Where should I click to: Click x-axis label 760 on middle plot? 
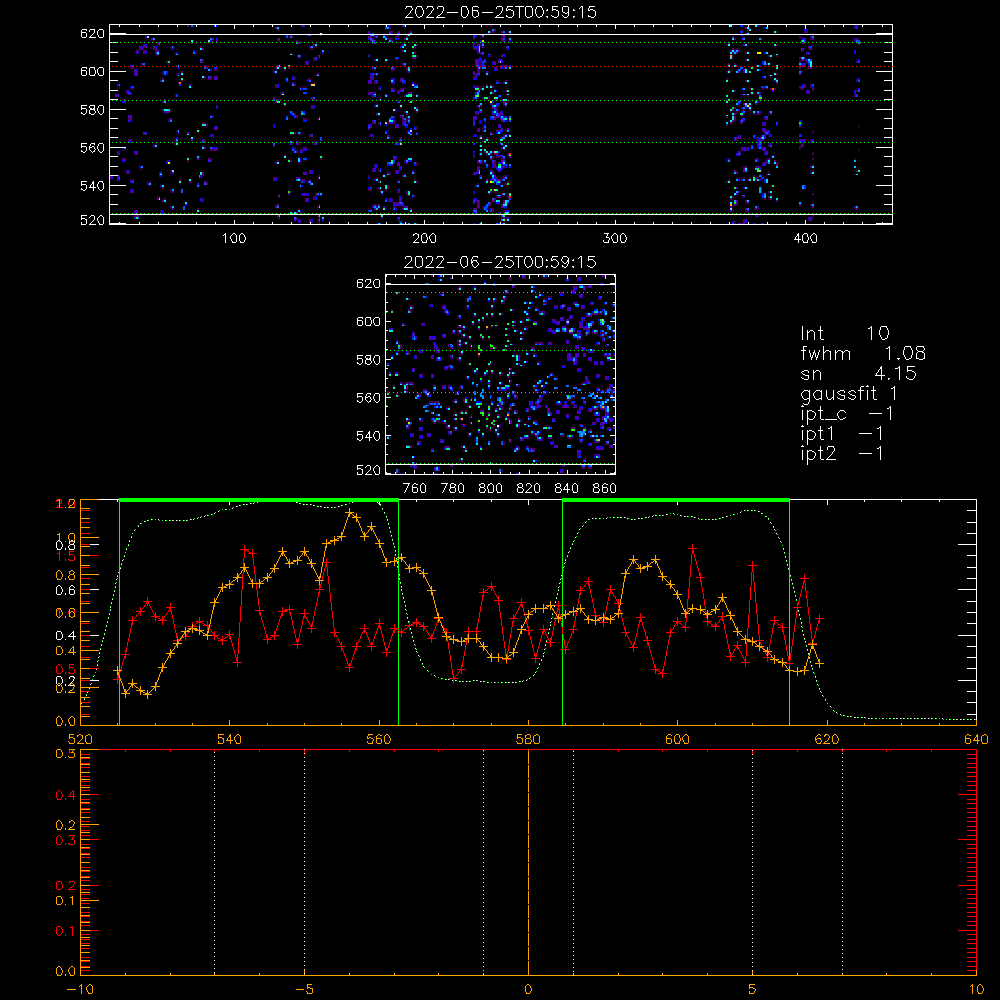[415, 489]
